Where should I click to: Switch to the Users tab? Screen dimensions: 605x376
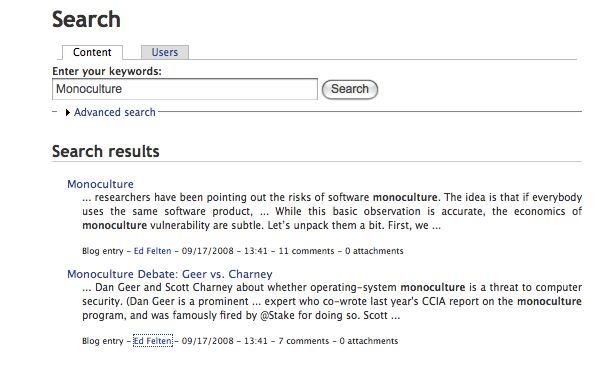pyautogui.click(x=165, y=53)
